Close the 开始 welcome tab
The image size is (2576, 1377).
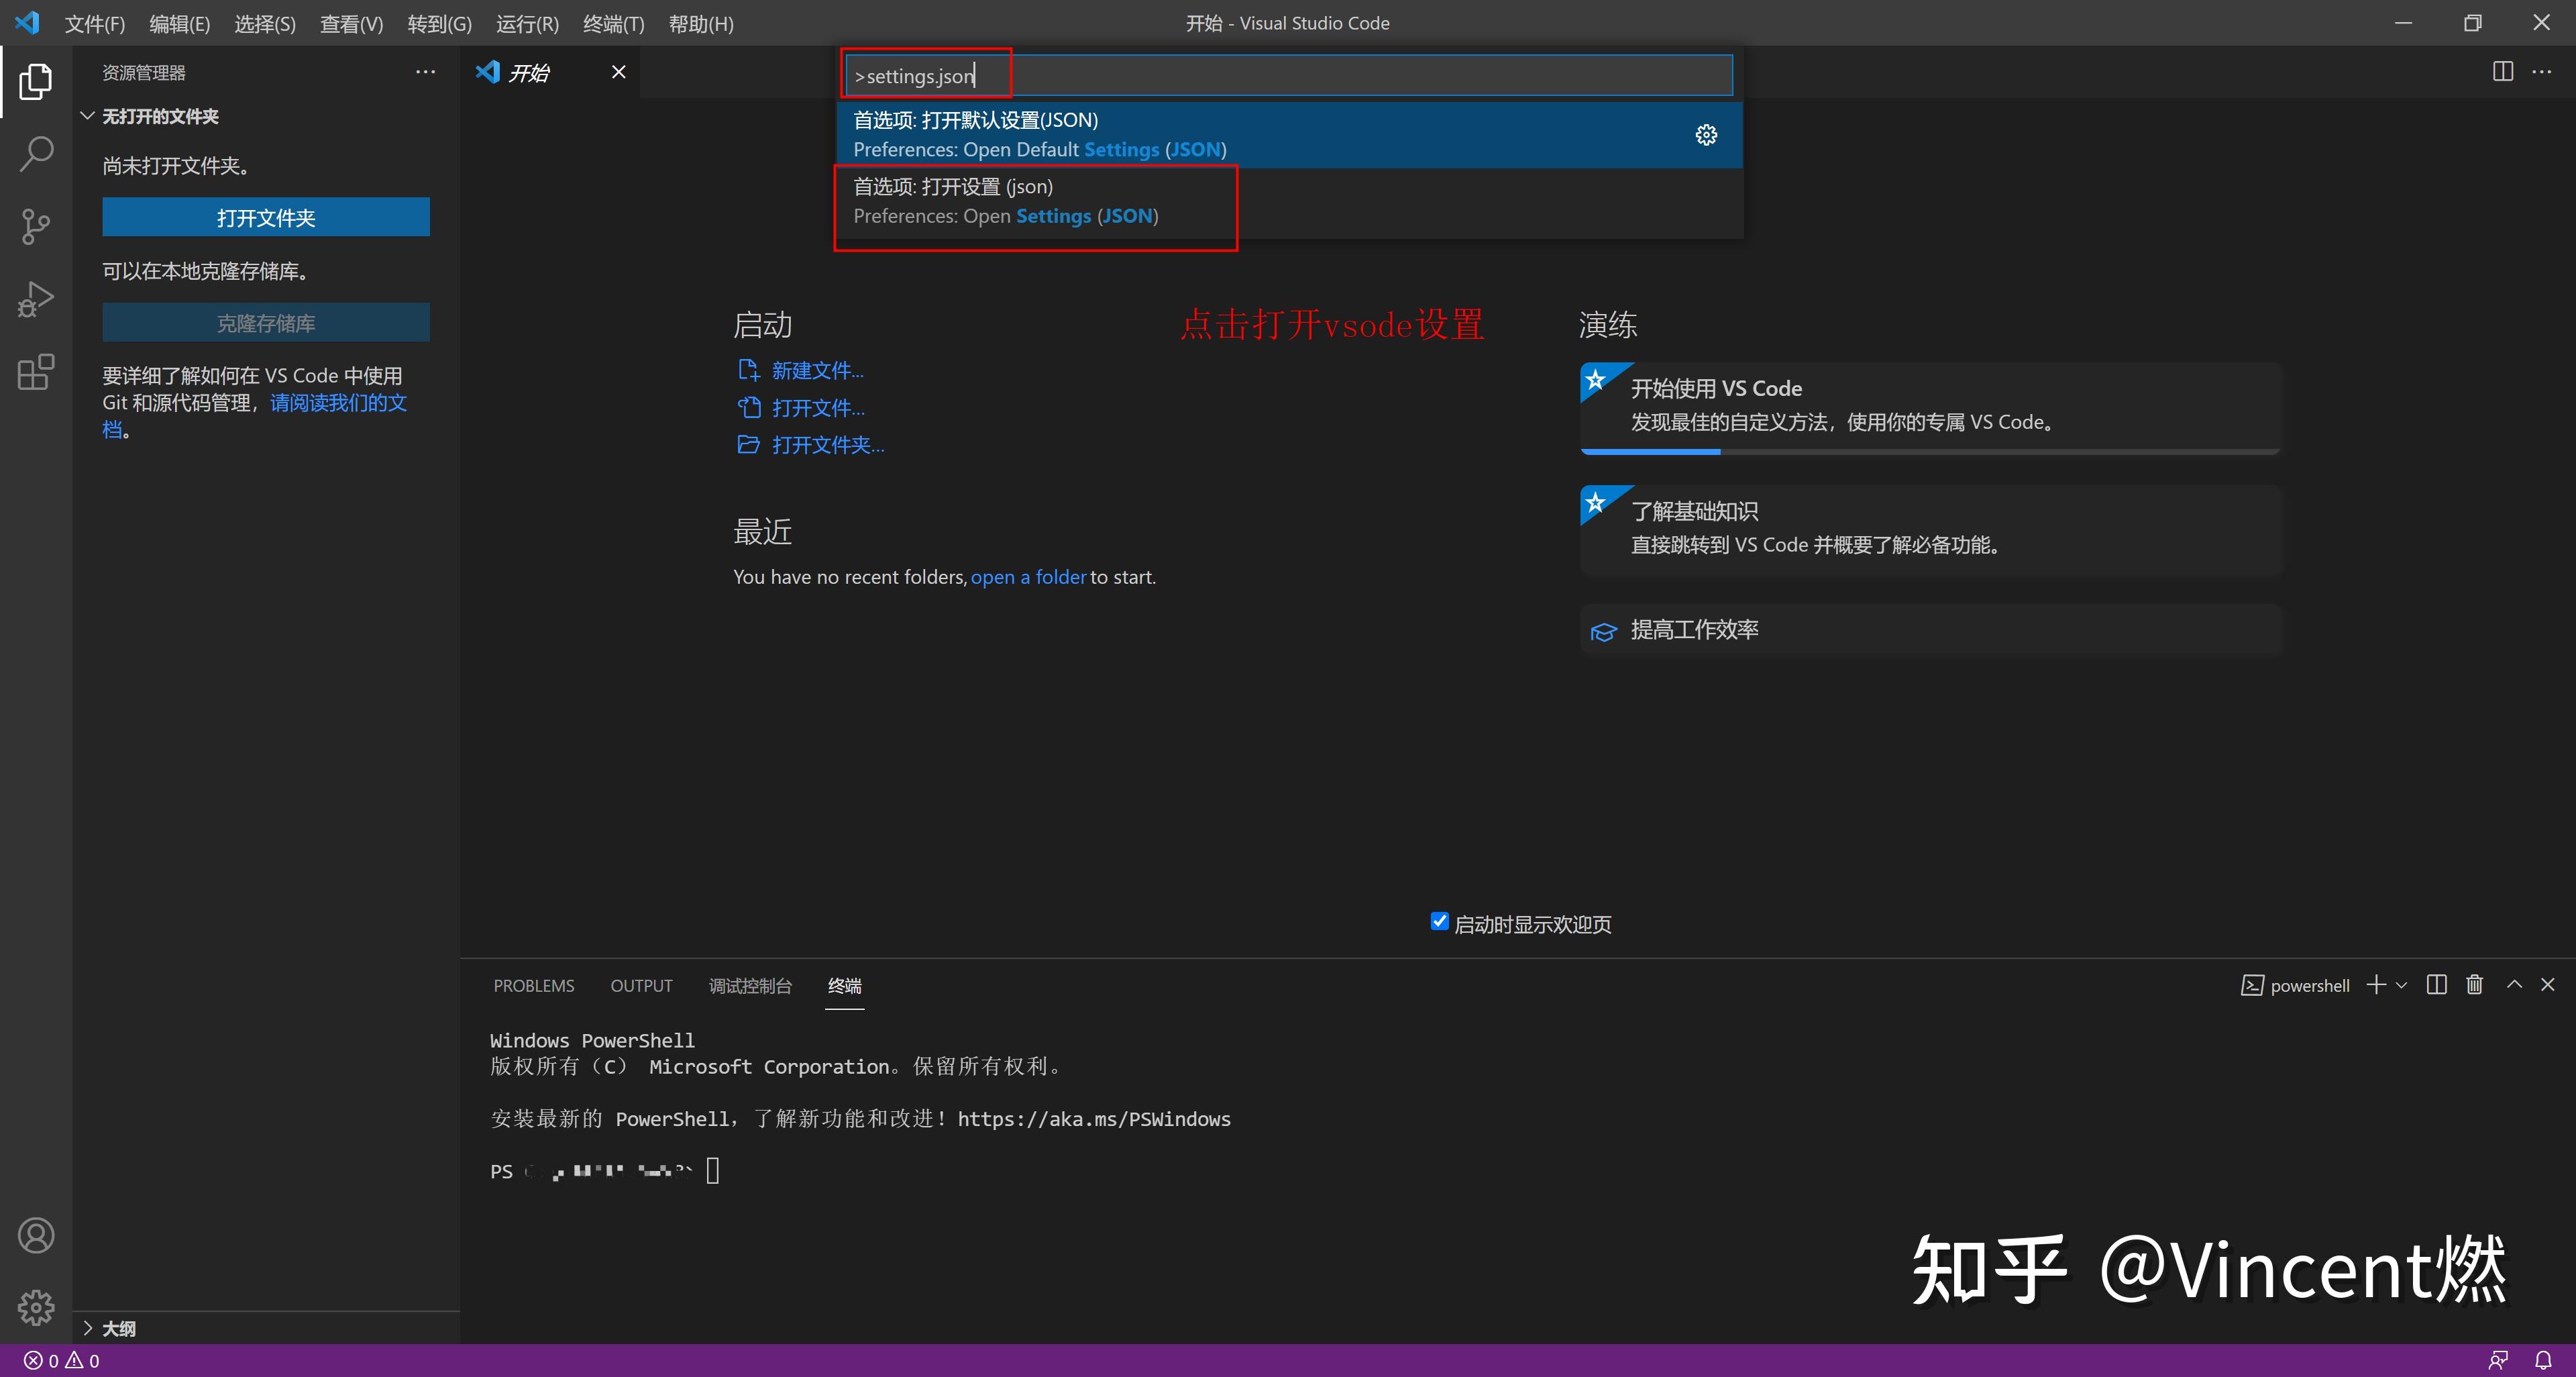[618, 72]
